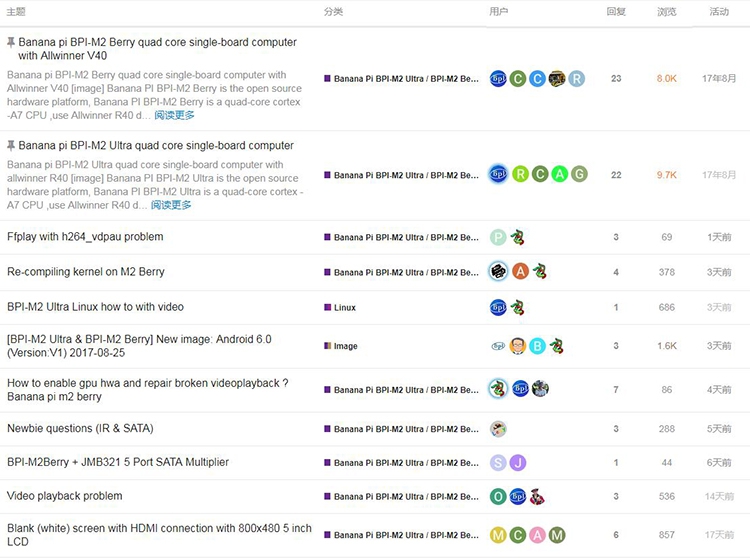
Task: Open category tag in Newbie questions row
Action: 401,429
